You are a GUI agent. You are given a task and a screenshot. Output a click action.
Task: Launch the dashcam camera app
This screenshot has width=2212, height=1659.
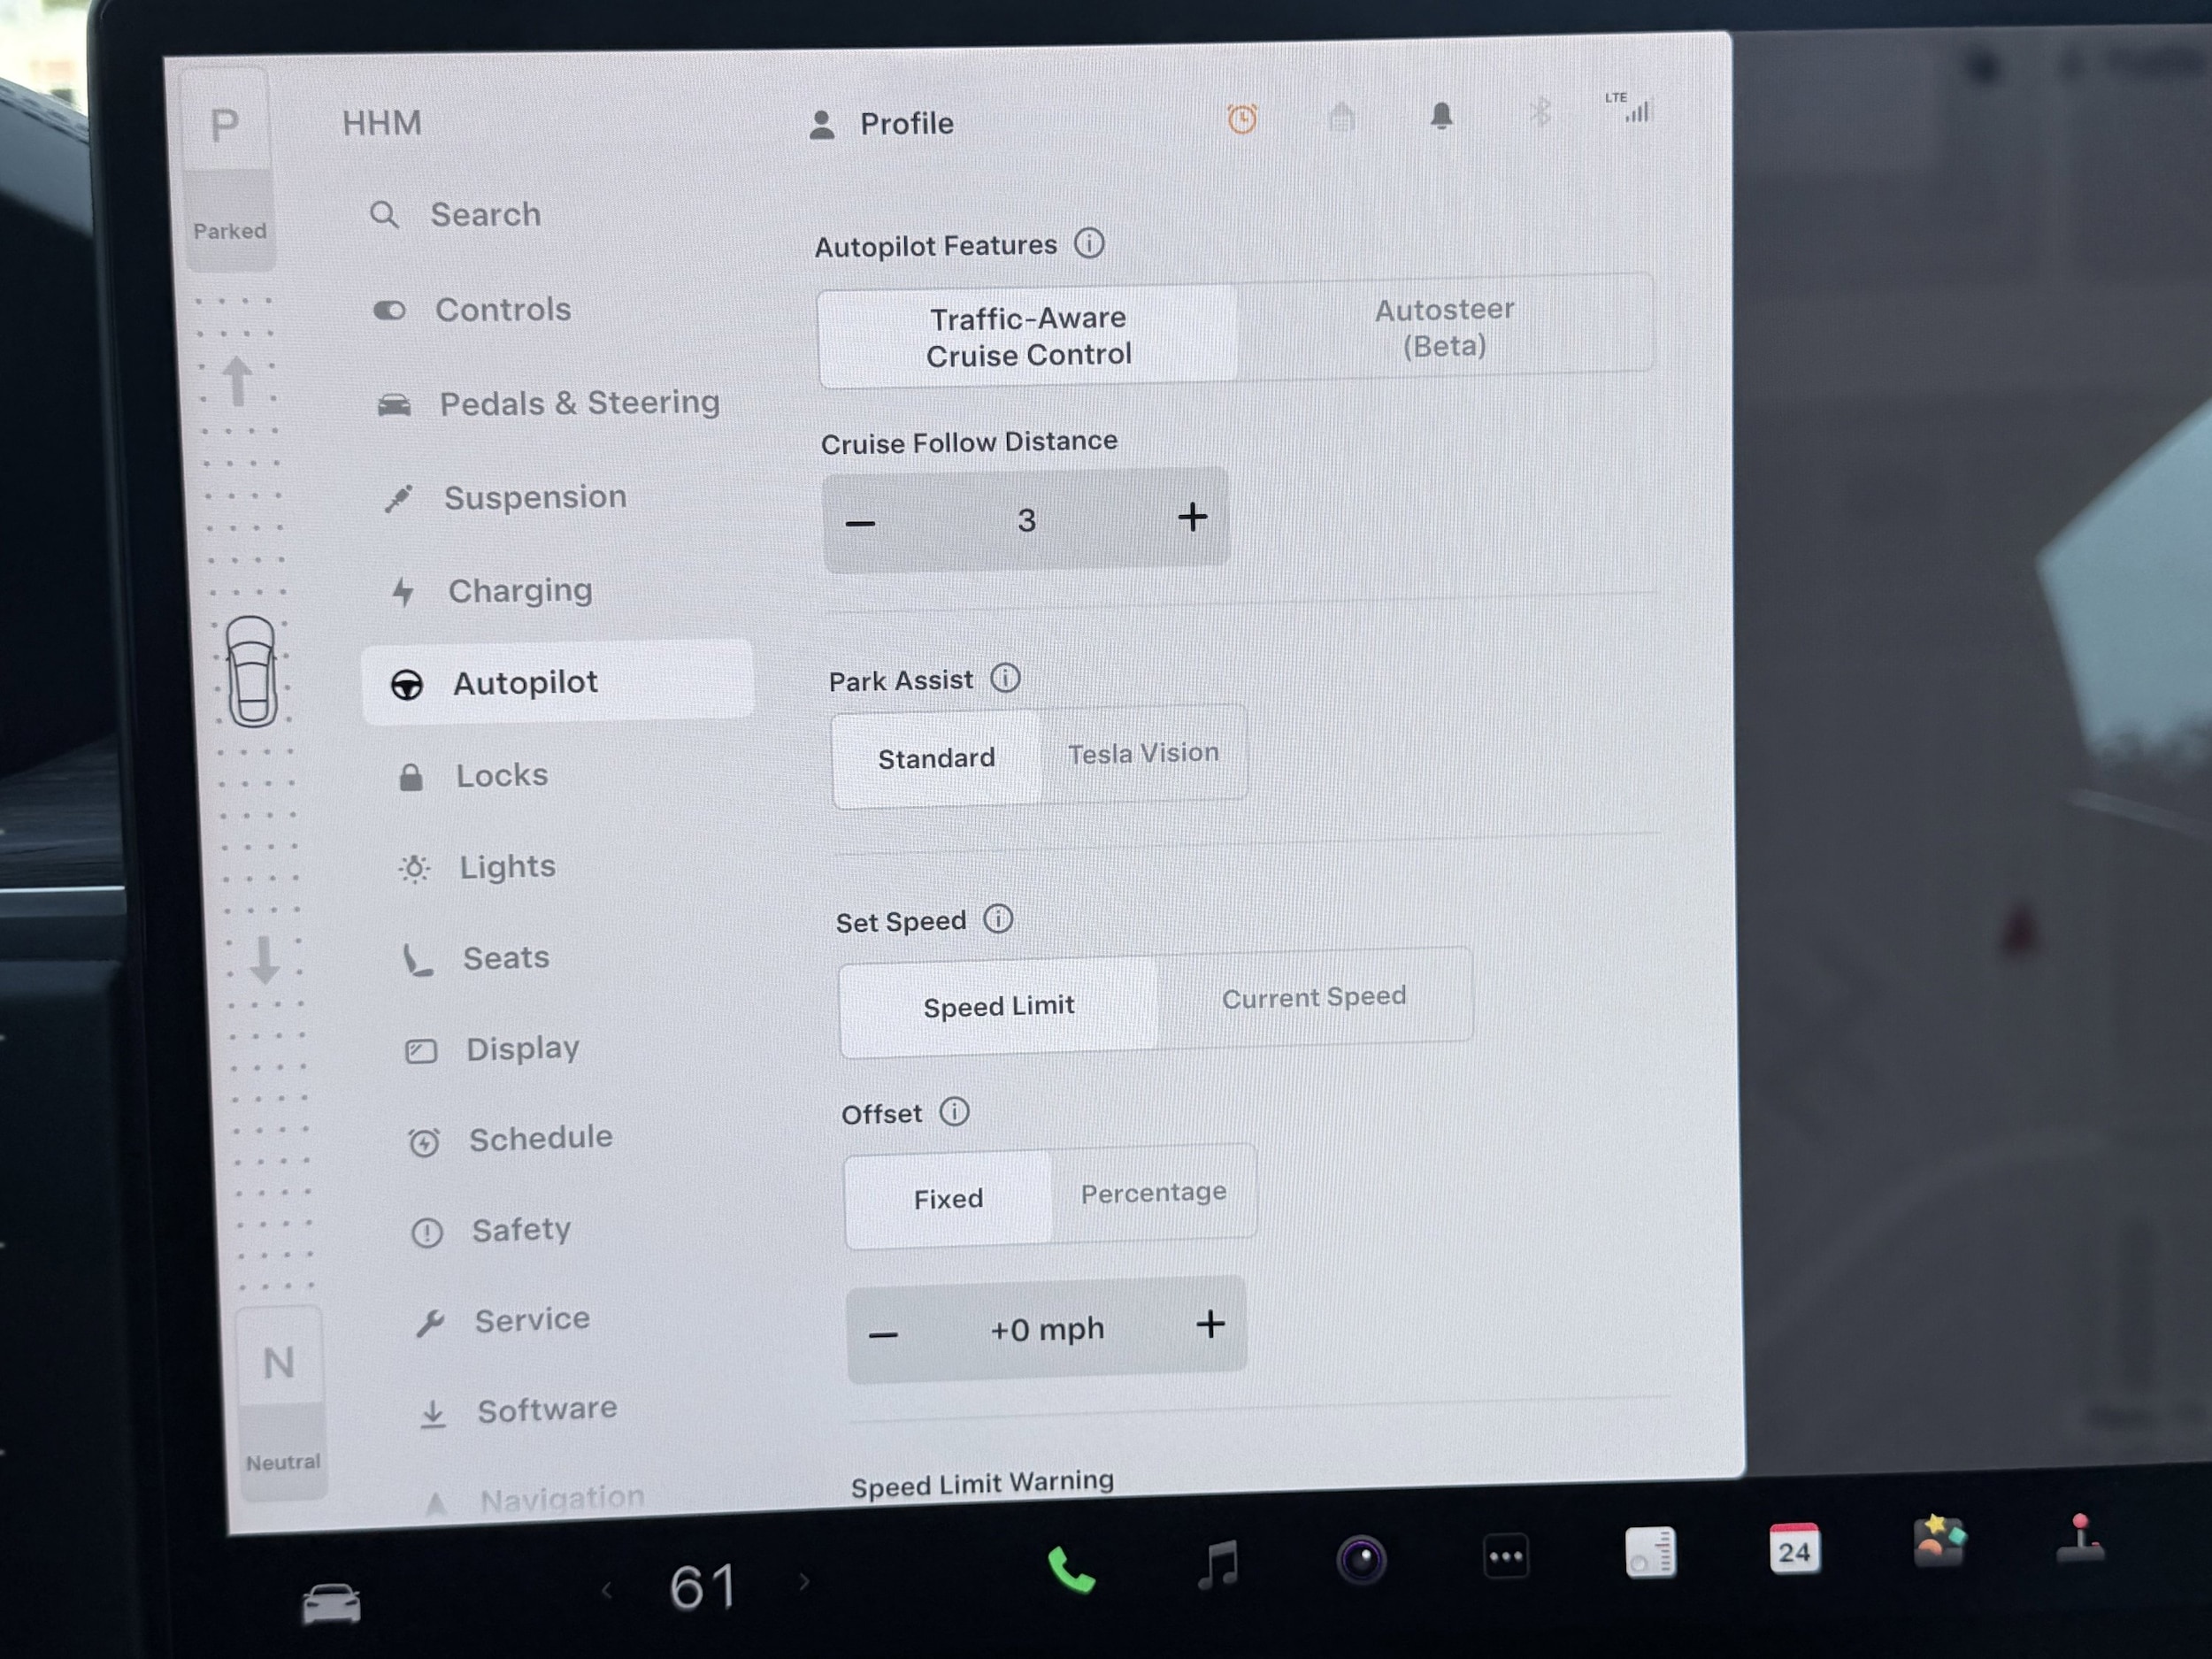click(1361, 1559)
